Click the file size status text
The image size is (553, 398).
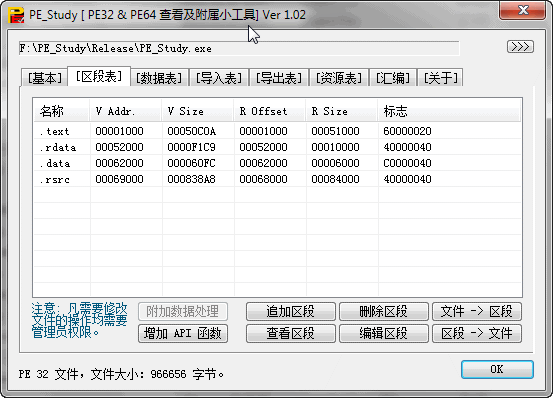[x=121, y=374]
